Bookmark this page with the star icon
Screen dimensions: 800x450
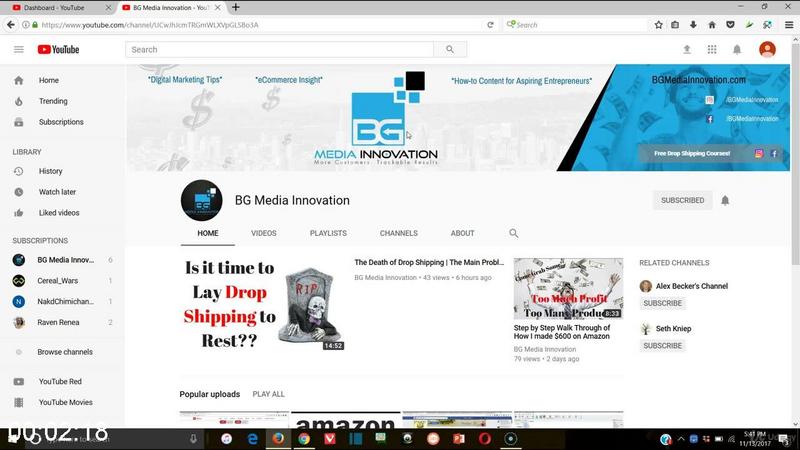pos(659,24)
